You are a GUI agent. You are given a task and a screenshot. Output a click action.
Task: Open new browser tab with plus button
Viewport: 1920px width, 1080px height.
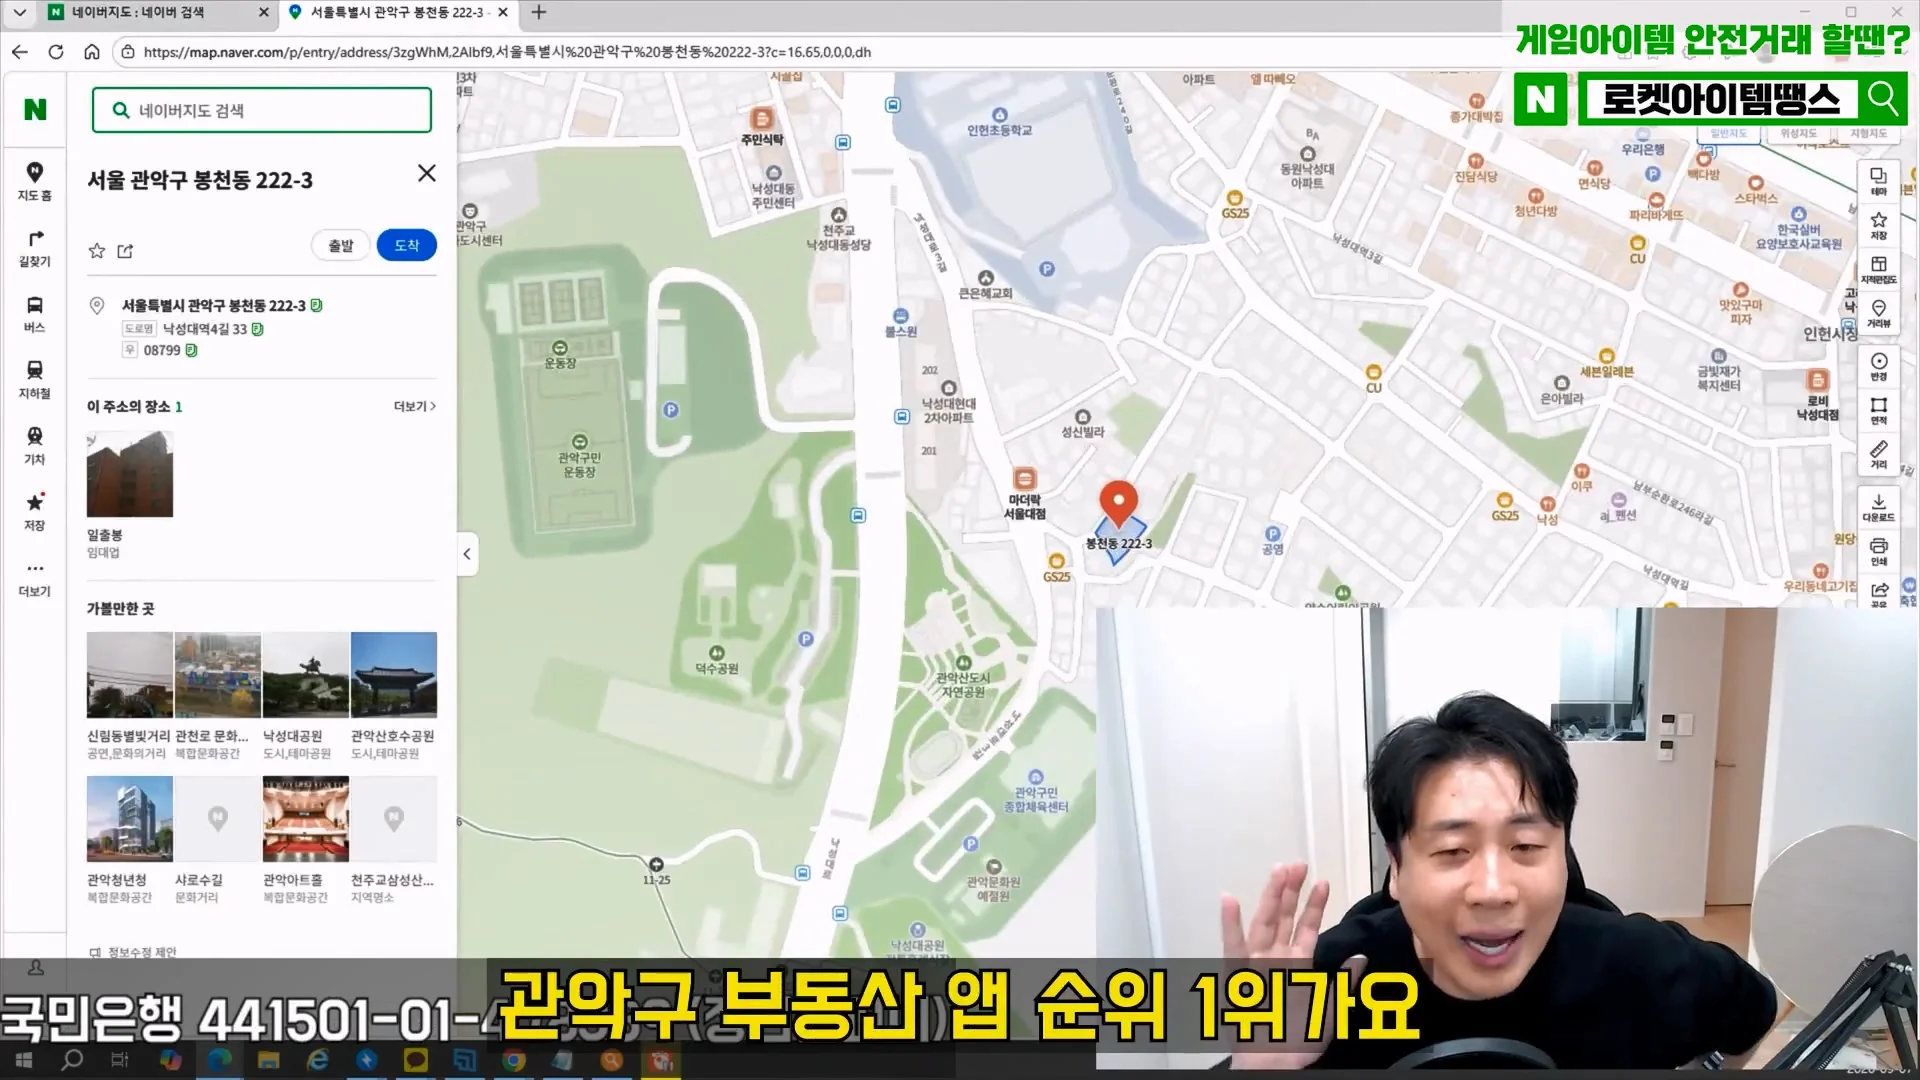(x=539, y=12)
